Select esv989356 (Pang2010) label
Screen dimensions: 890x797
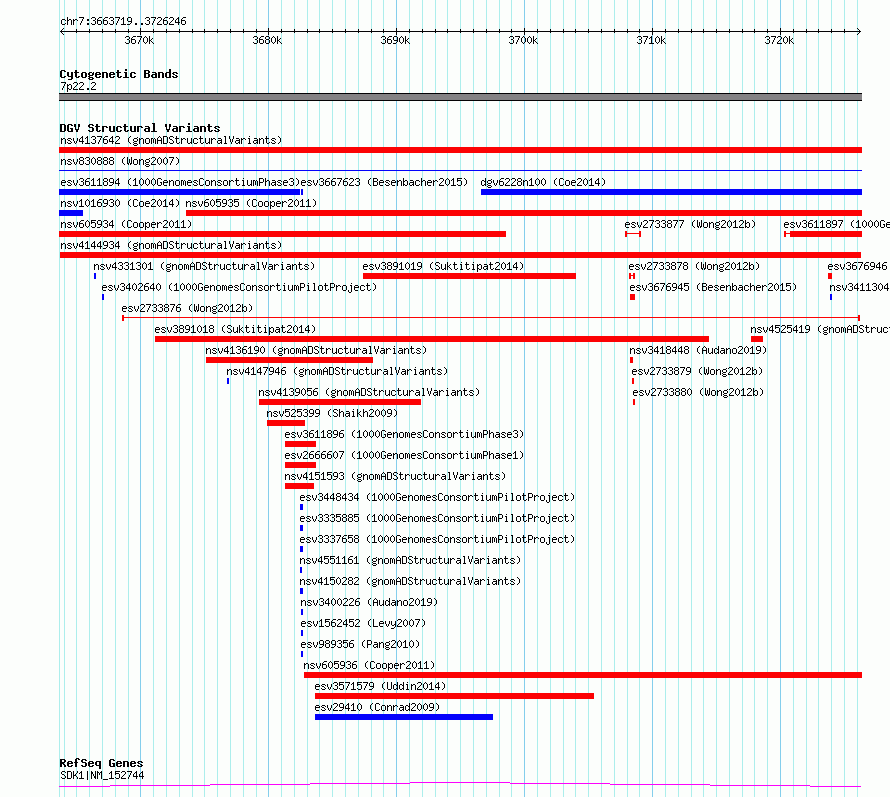point(360,644)
